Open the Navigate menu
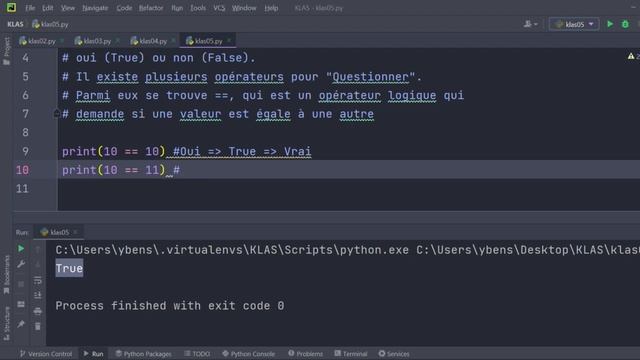 click(x=95, y=8)
